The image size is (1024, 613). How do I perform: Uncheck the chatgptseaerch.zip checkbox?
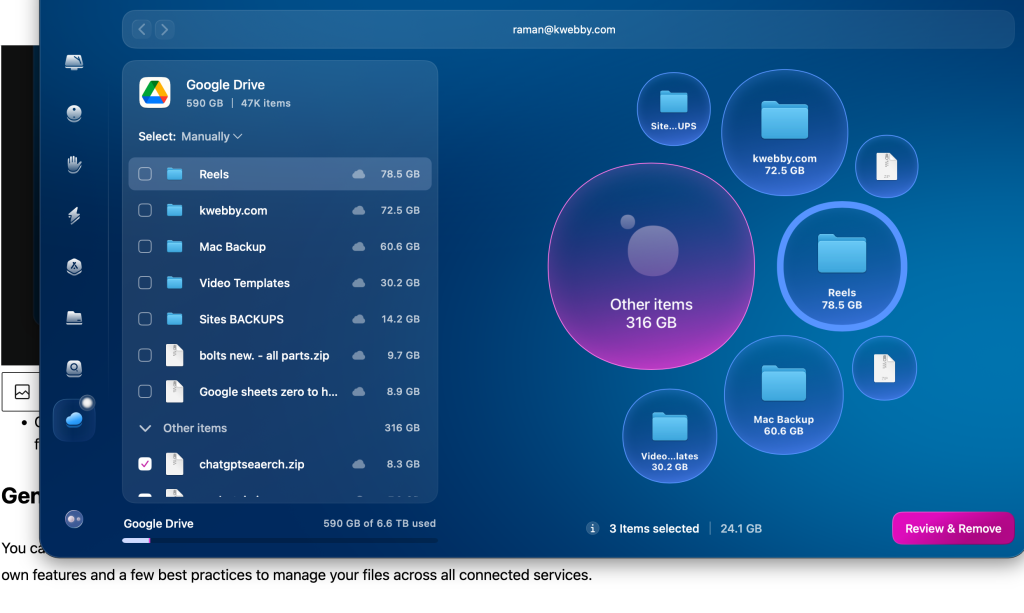[x=144, y=463]
